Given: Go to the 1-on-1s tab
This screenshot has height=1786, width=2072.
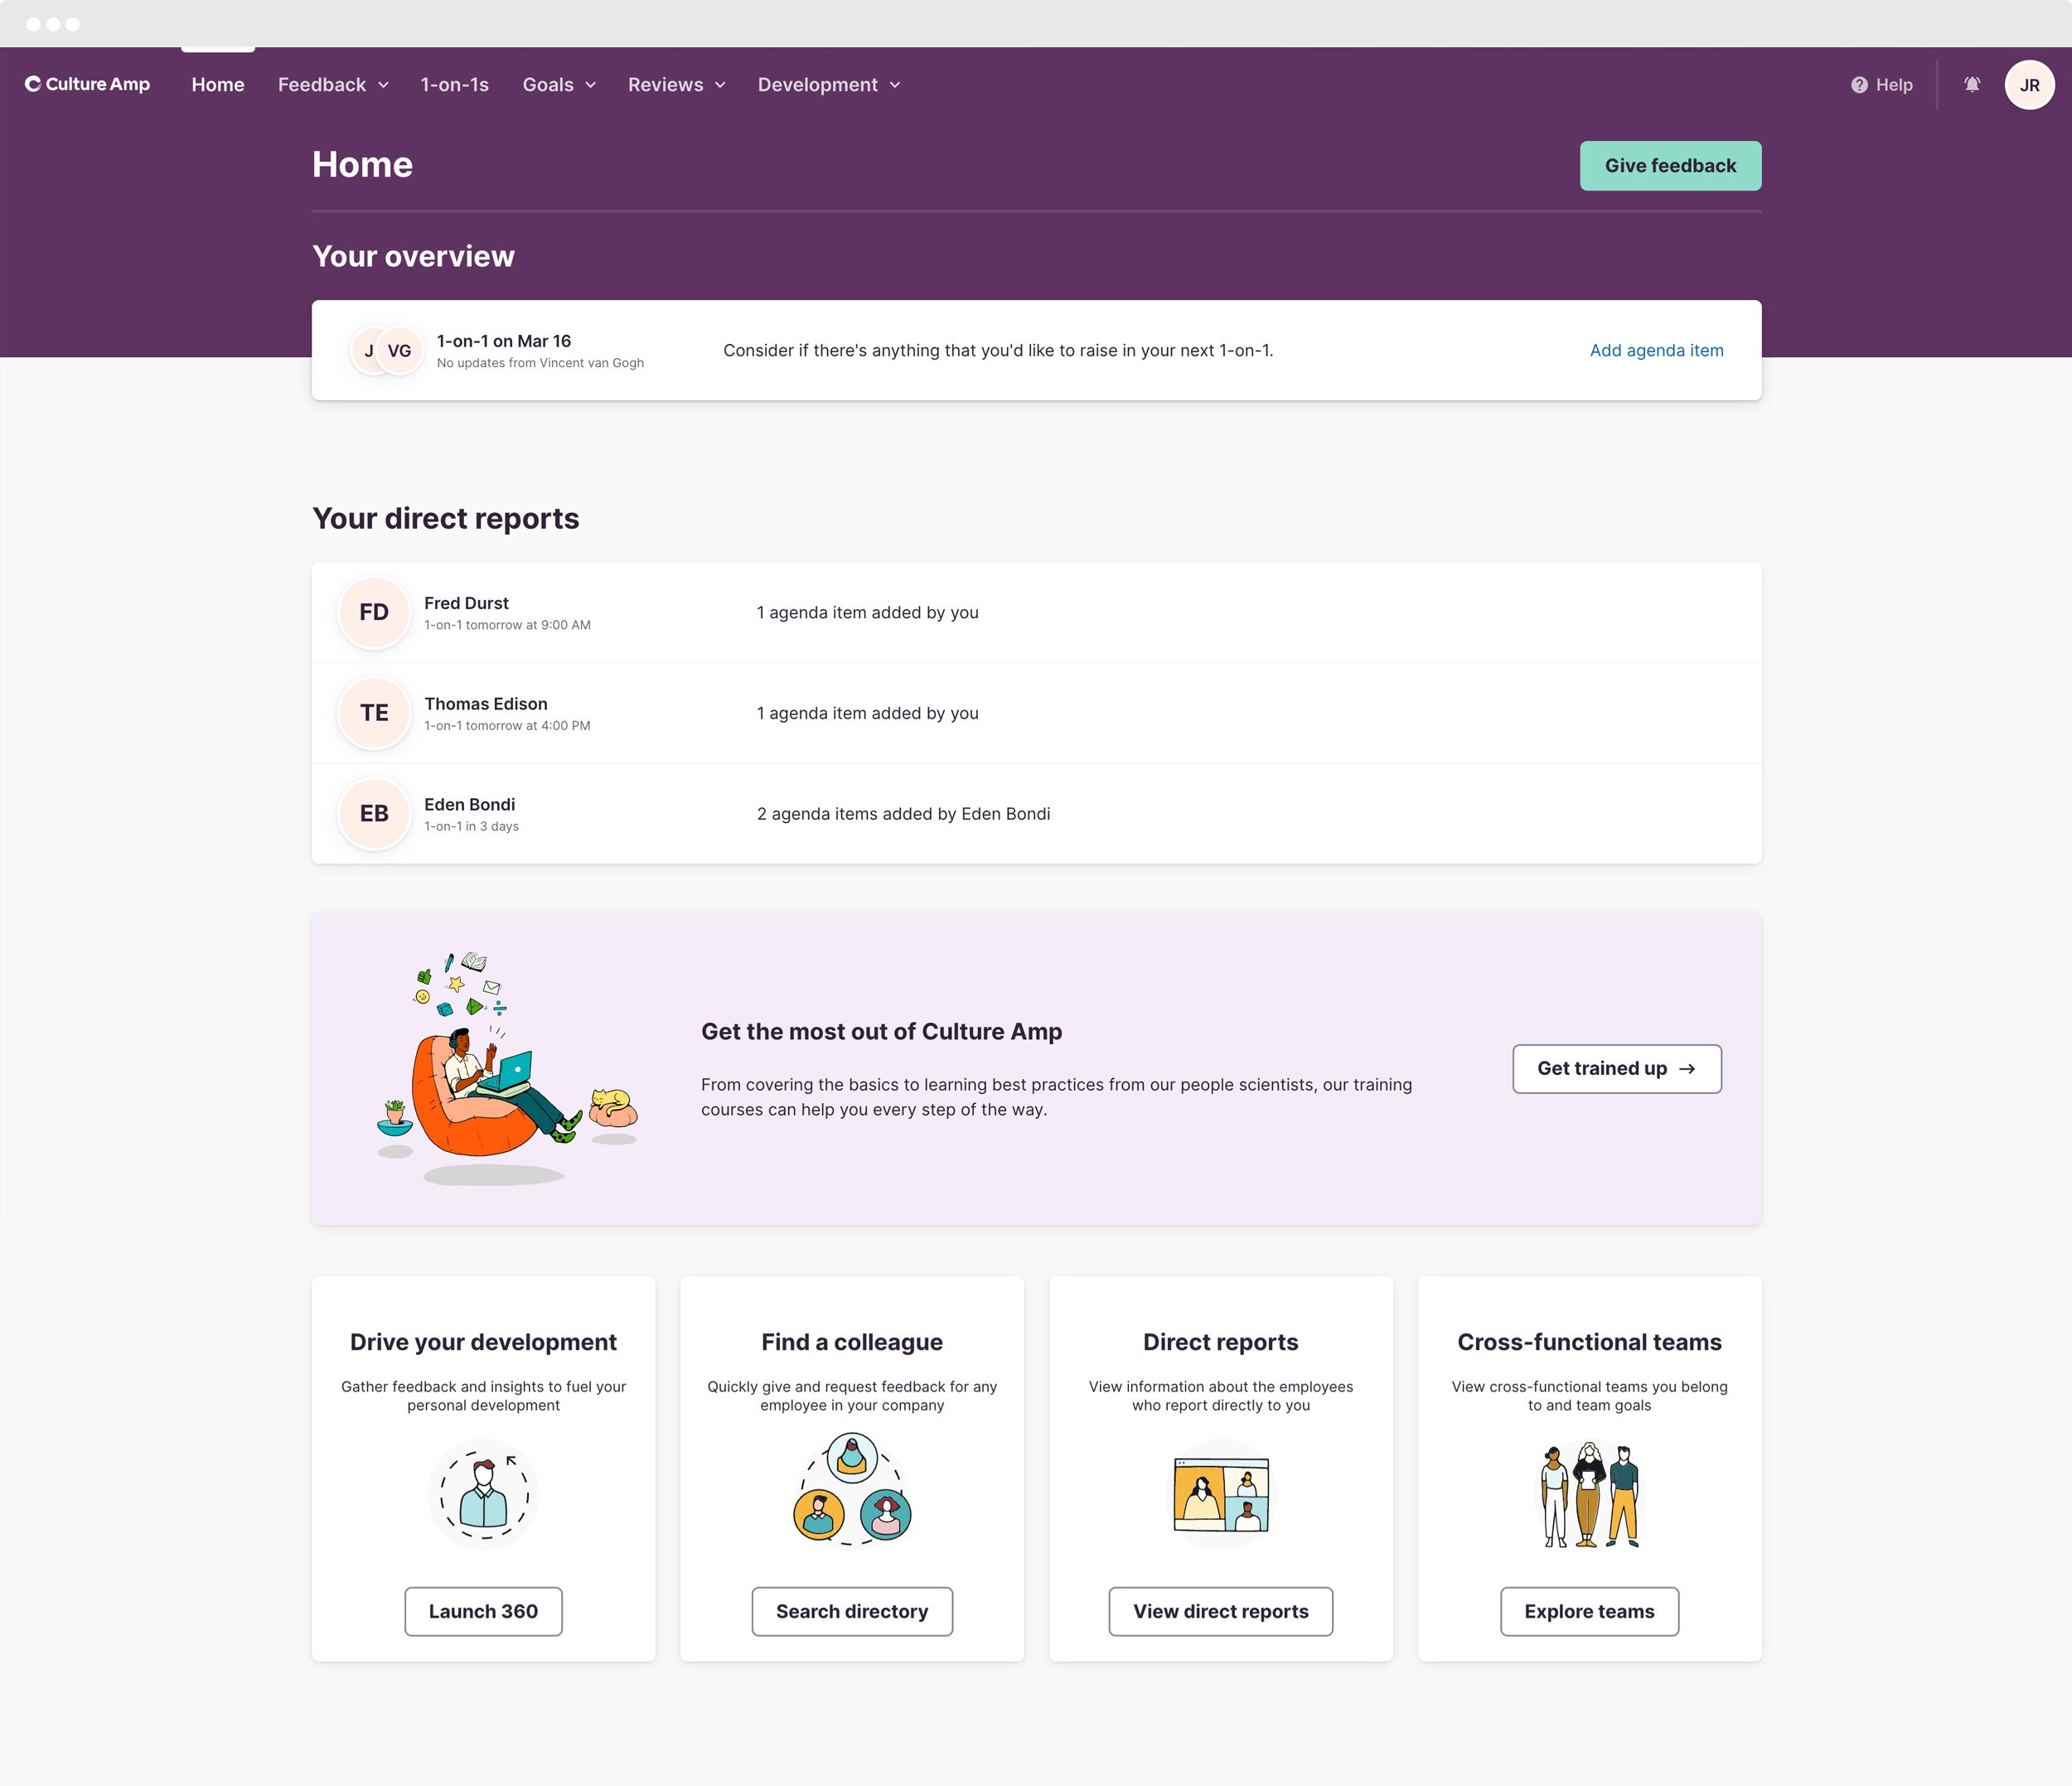Looking at the screenshot, I should [x=455, y=85].
